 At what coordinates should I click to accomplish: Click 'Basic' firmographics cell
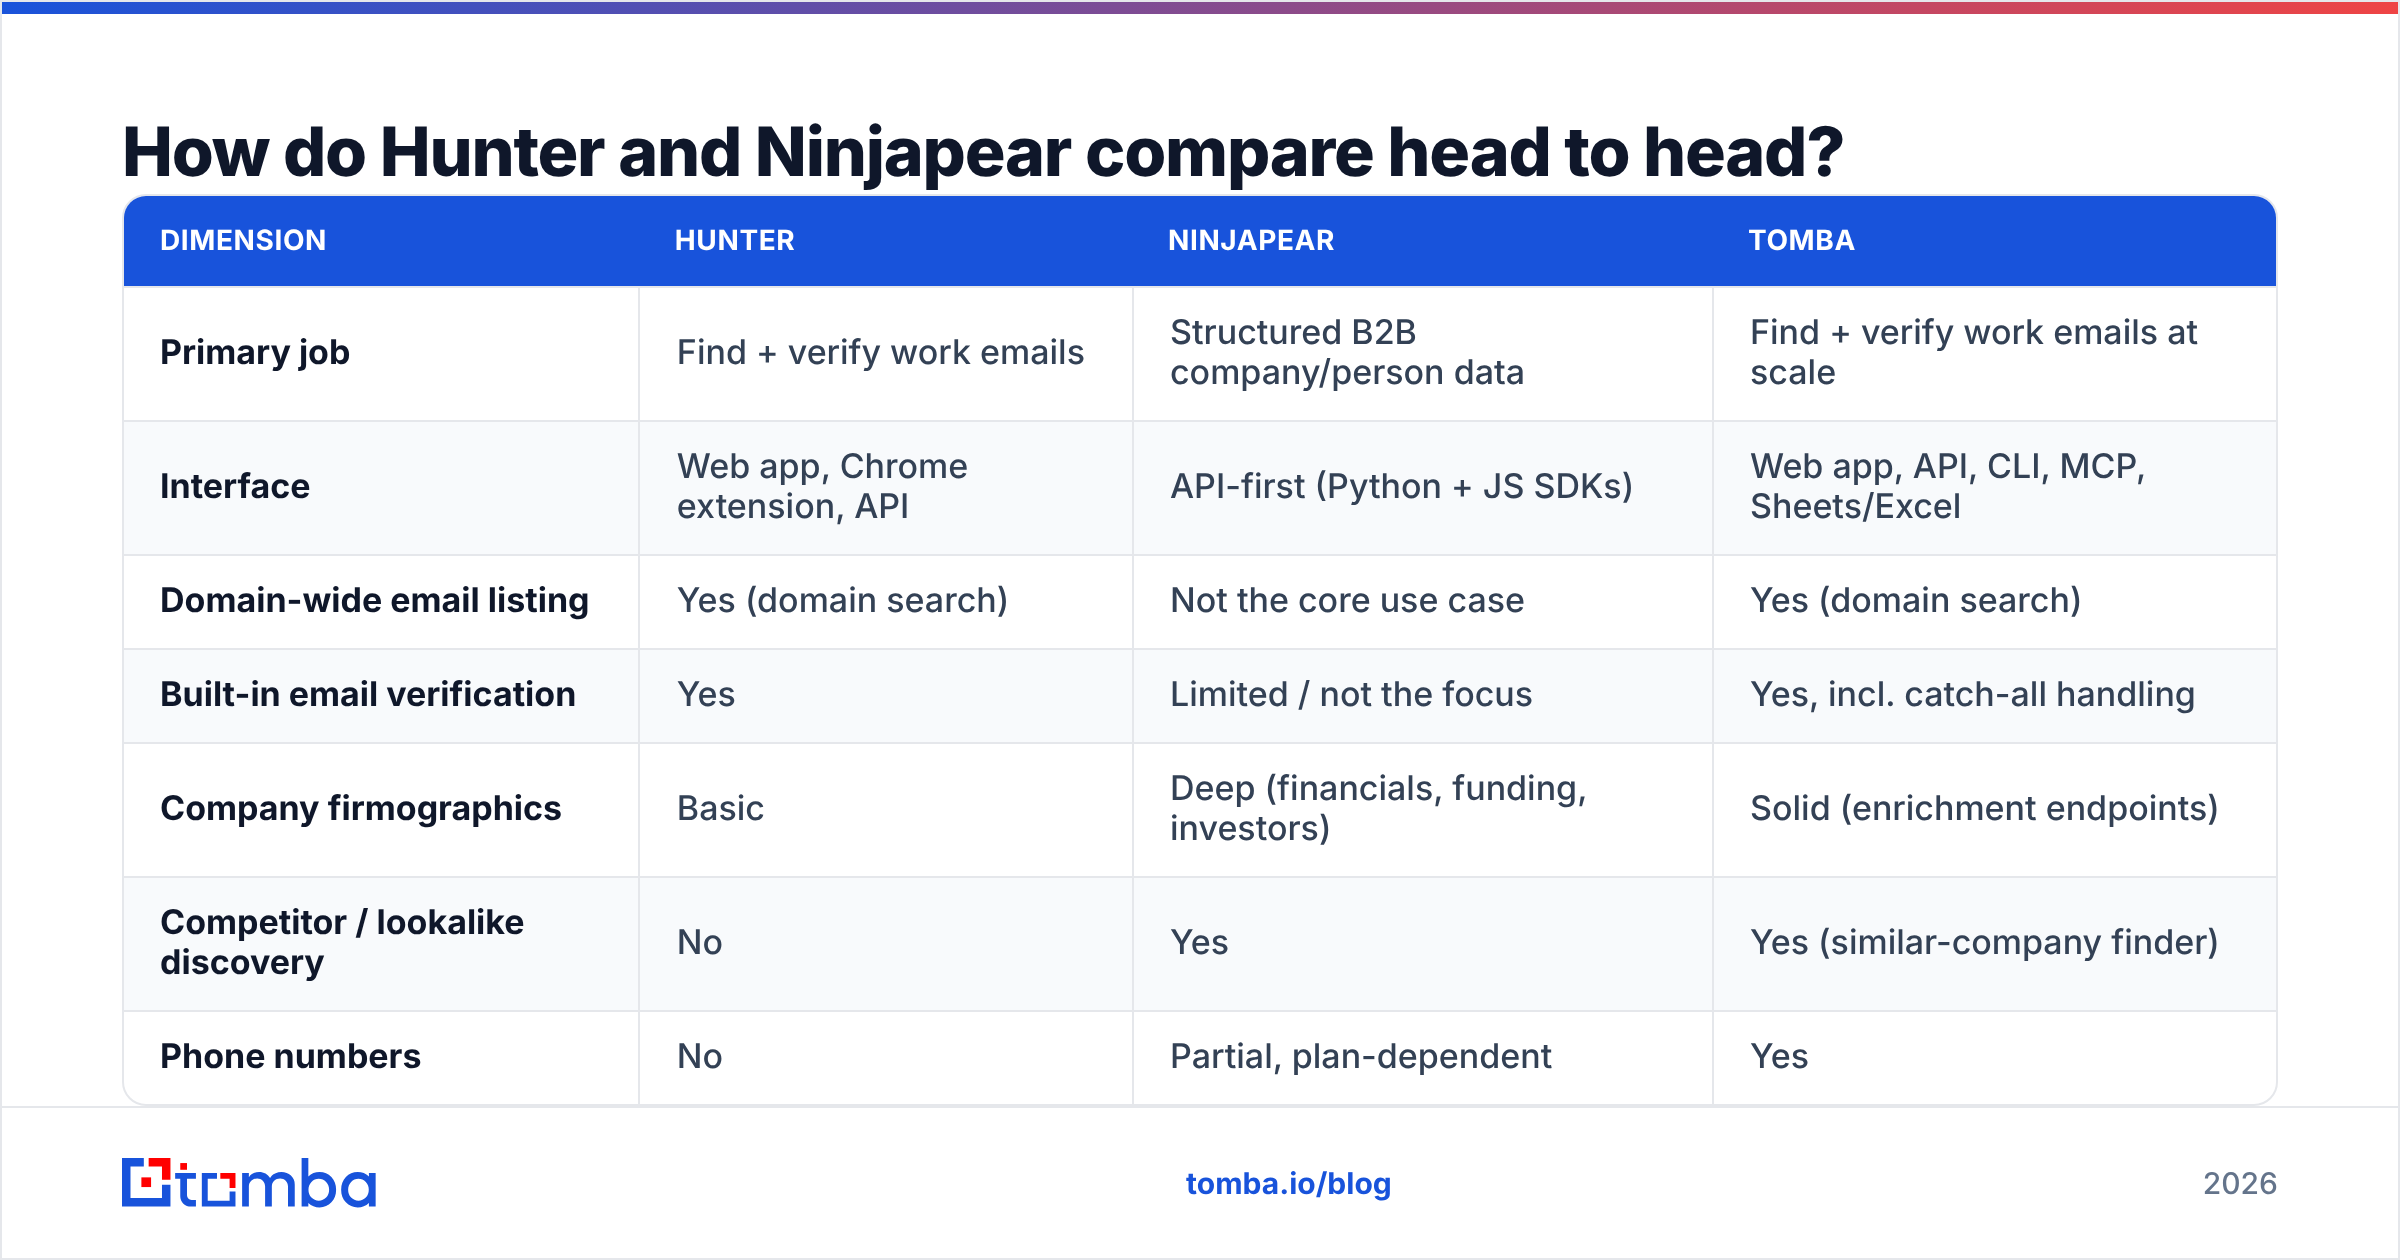click(x=720, y=809)
